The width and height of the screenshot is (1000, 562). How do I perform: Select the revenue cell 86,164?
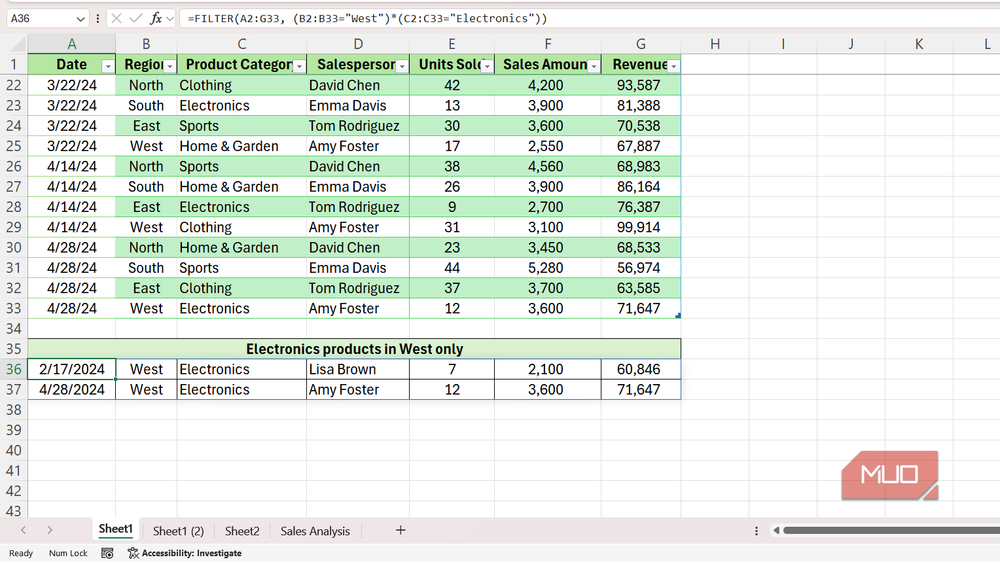click(x=641, y=187)
